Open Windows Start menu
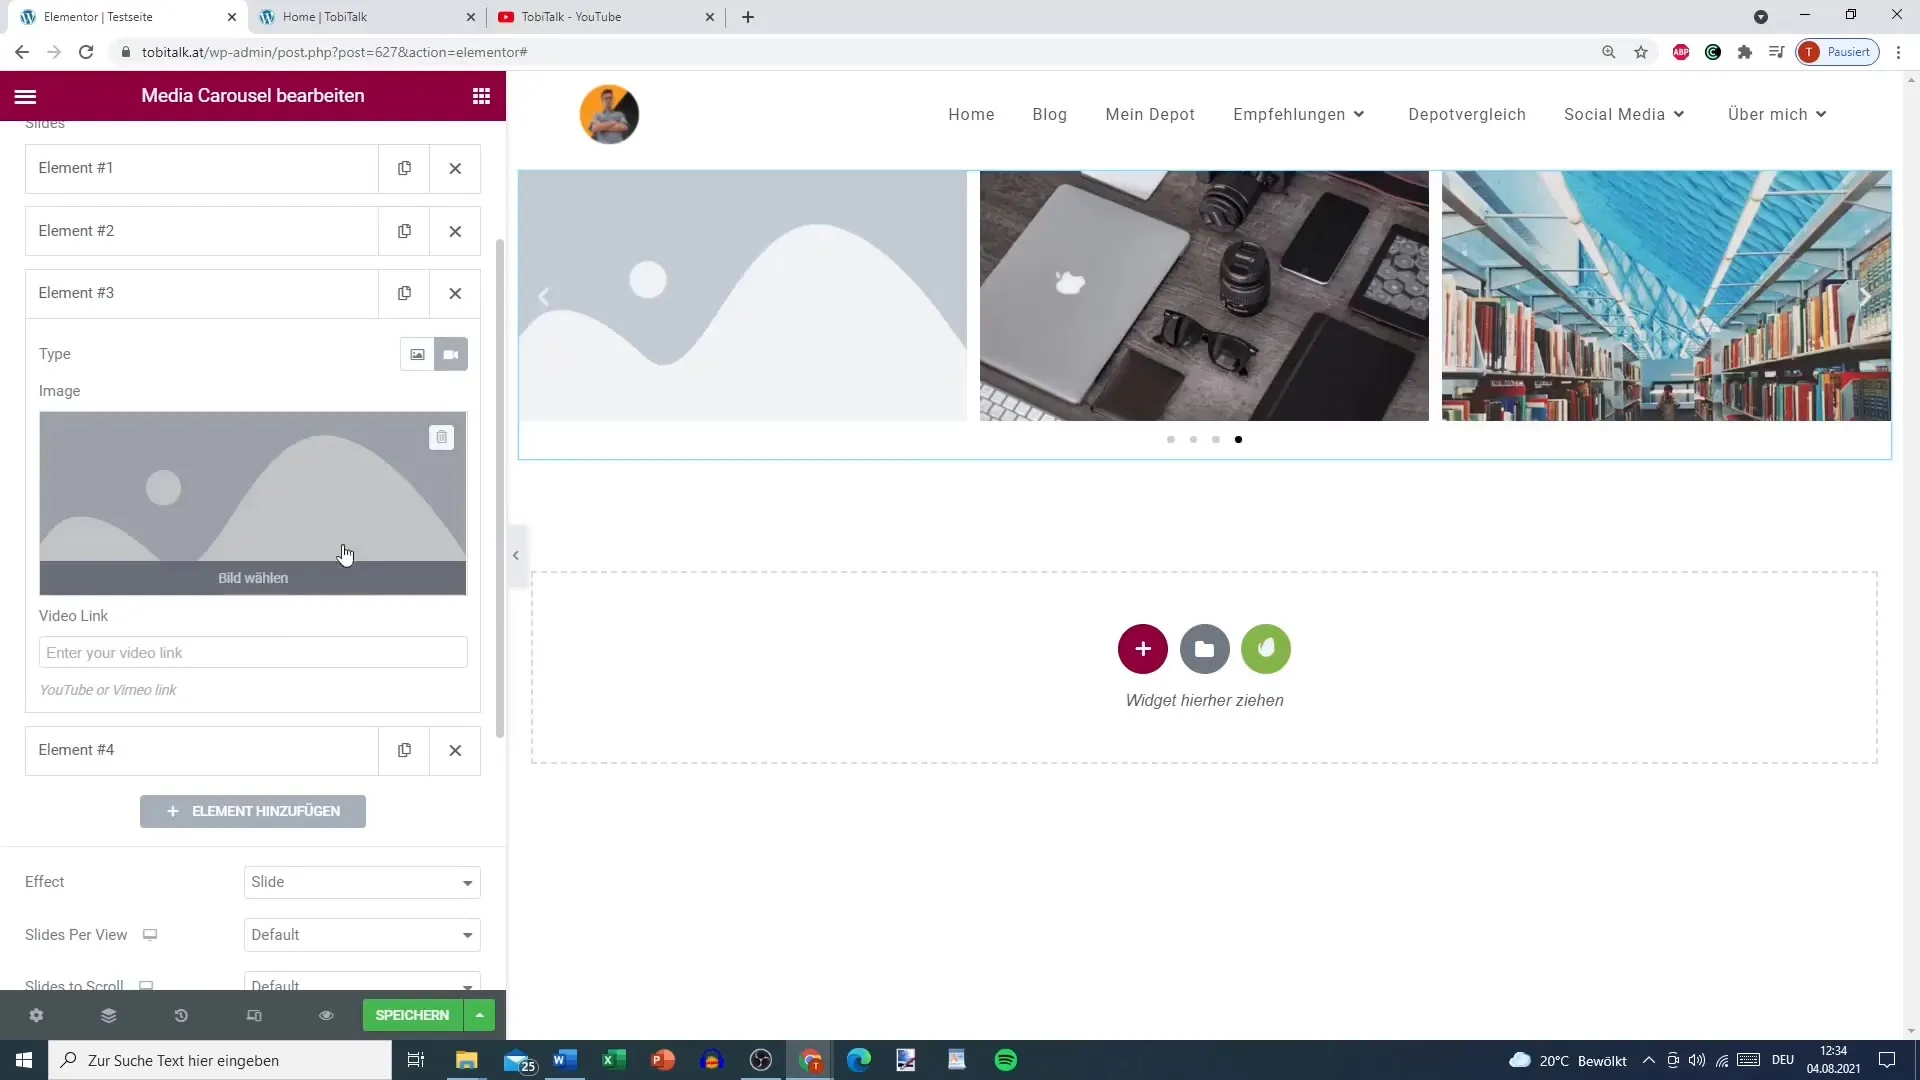 click(x=24, y=1060)
